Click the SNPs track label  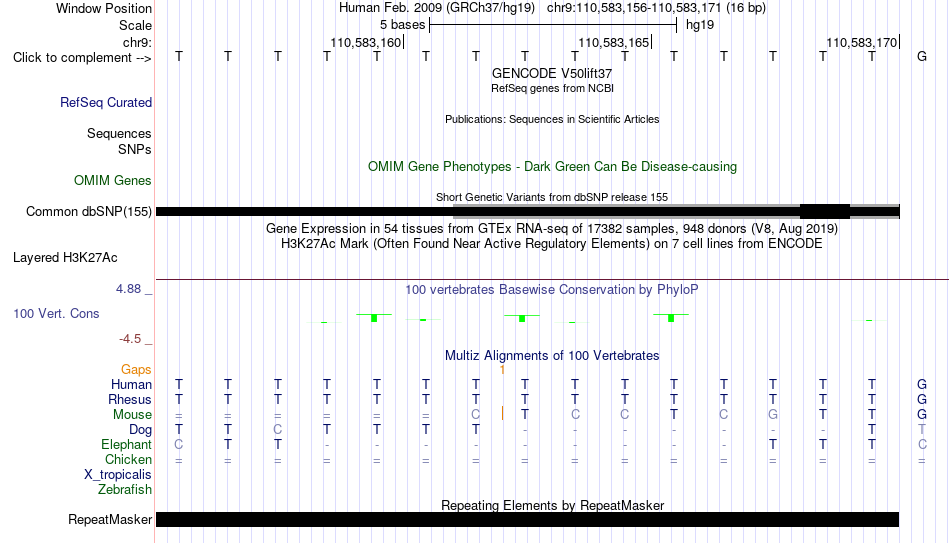click(135, 149)
